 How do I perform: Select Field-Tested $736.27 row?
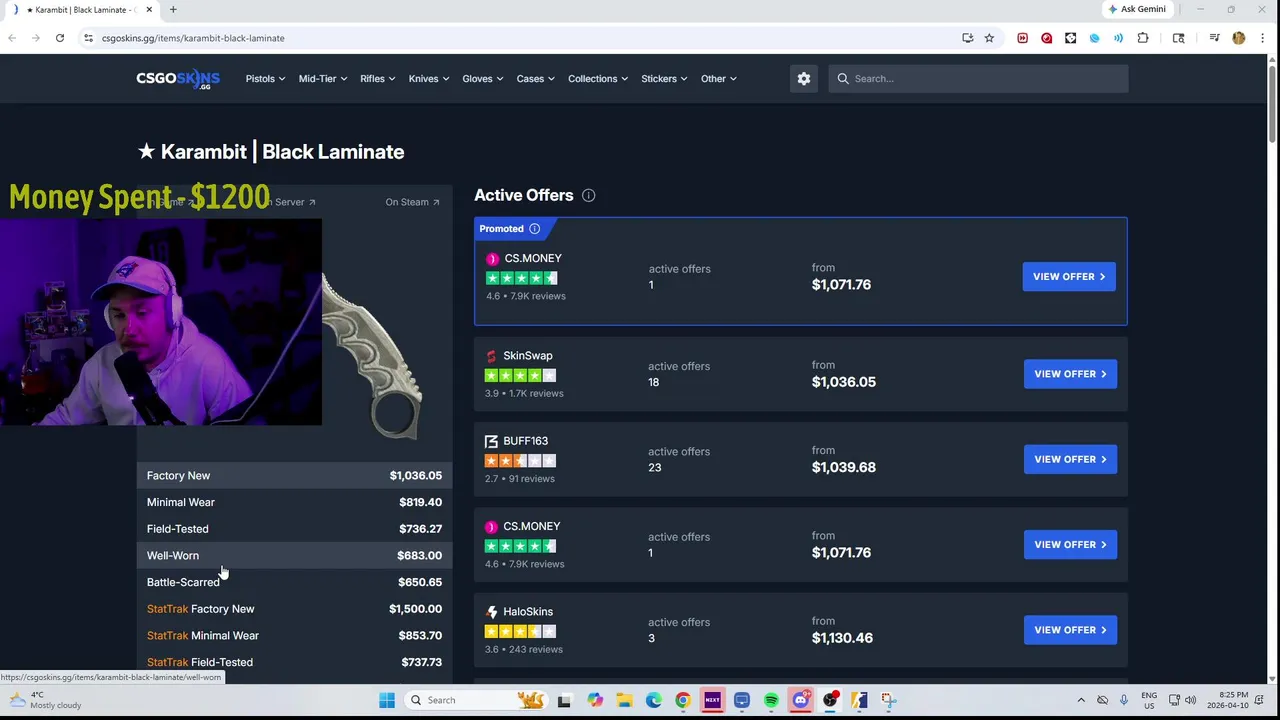click(x=294, y=529)
